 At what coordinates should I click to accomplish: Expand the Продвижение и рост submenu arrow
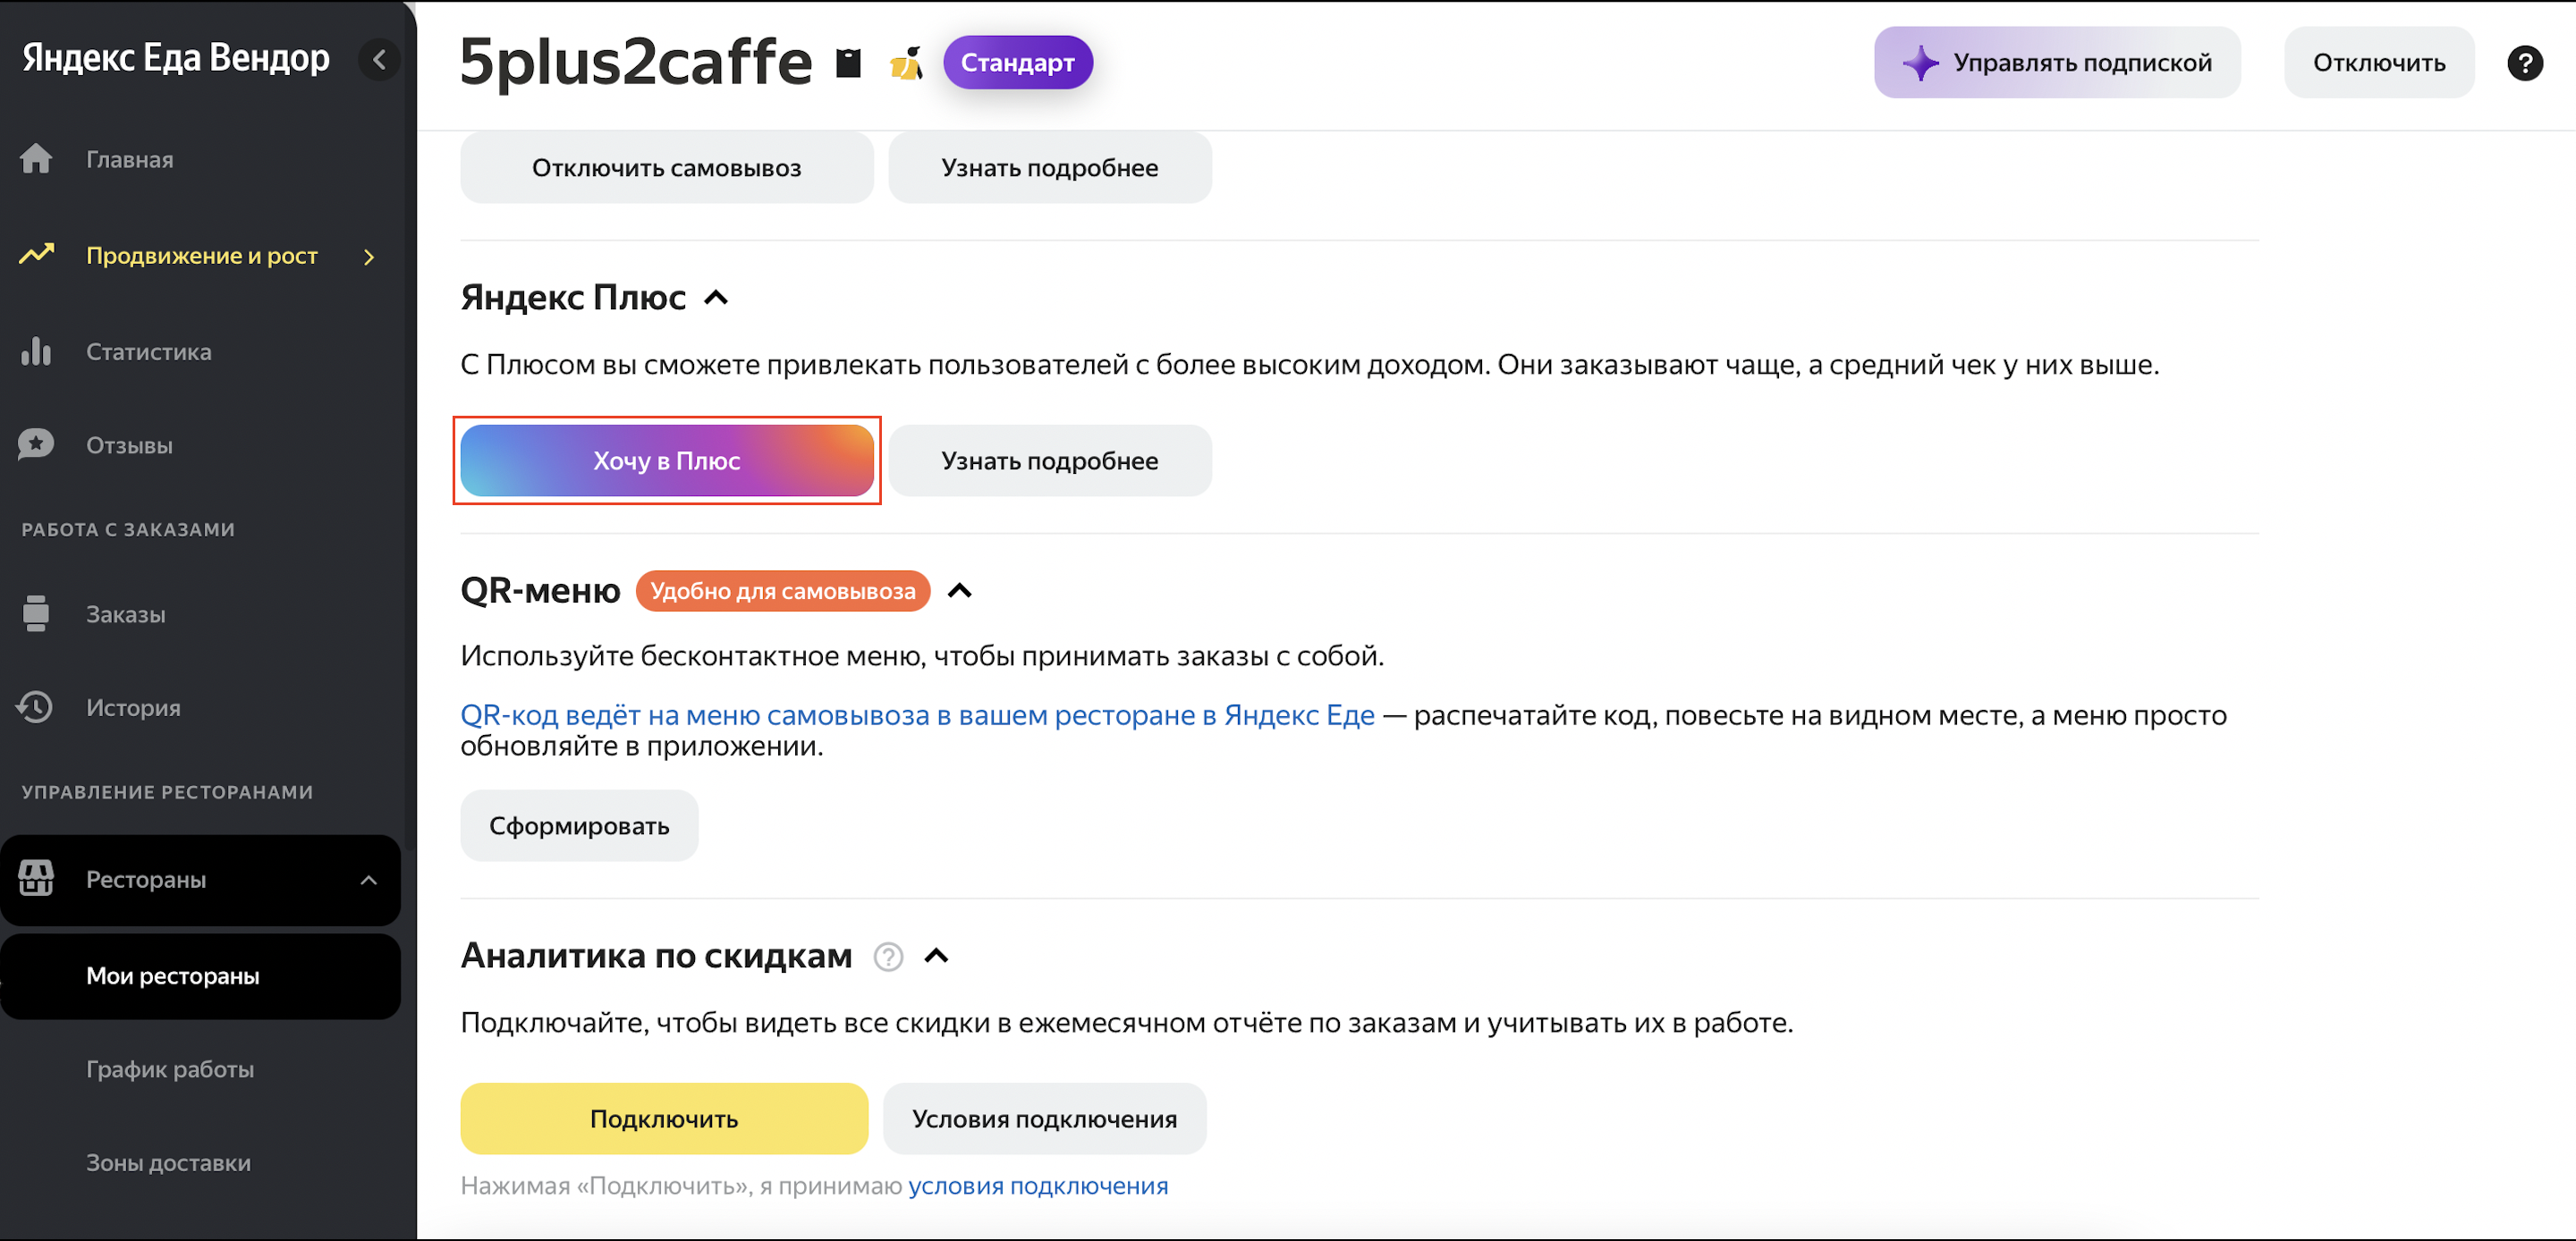[x=369, y=257]
